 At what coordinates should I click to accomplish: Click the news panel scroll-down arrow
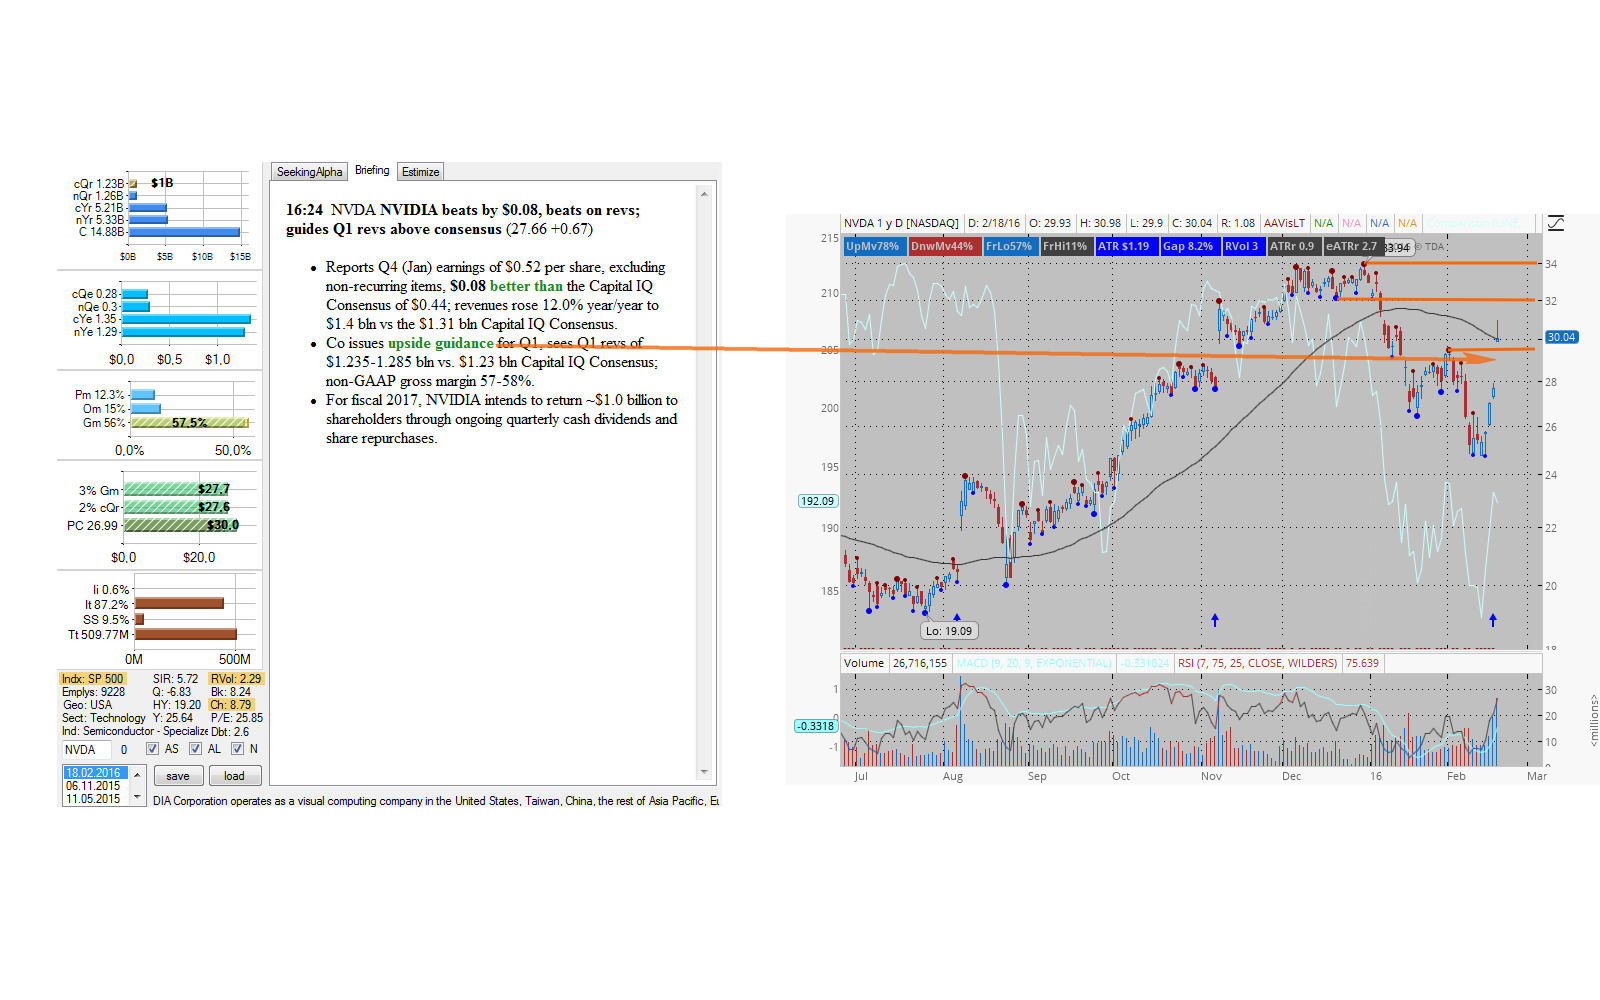704,772
